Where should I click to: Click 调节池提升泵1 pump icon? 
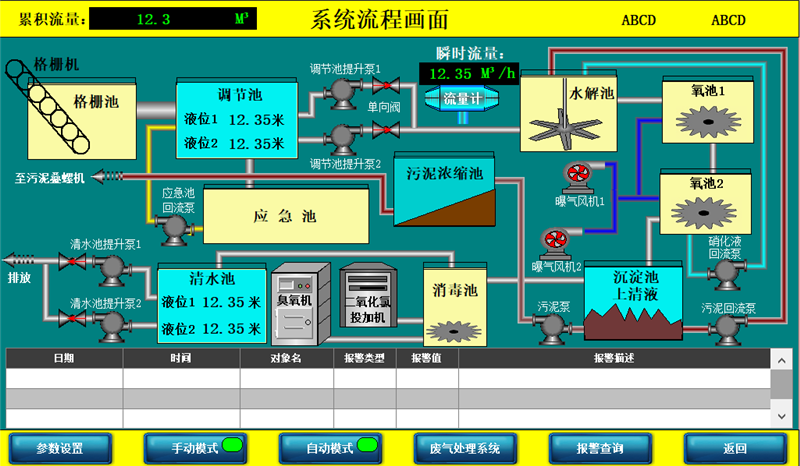click(x=343, y=91)
